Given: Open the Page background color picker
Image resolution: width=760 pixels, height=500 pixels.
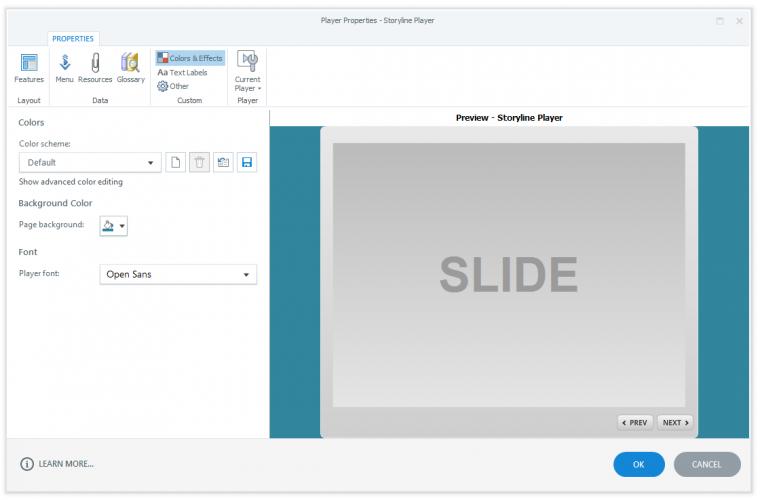Looking at the screenshot, I should (113, 226).
